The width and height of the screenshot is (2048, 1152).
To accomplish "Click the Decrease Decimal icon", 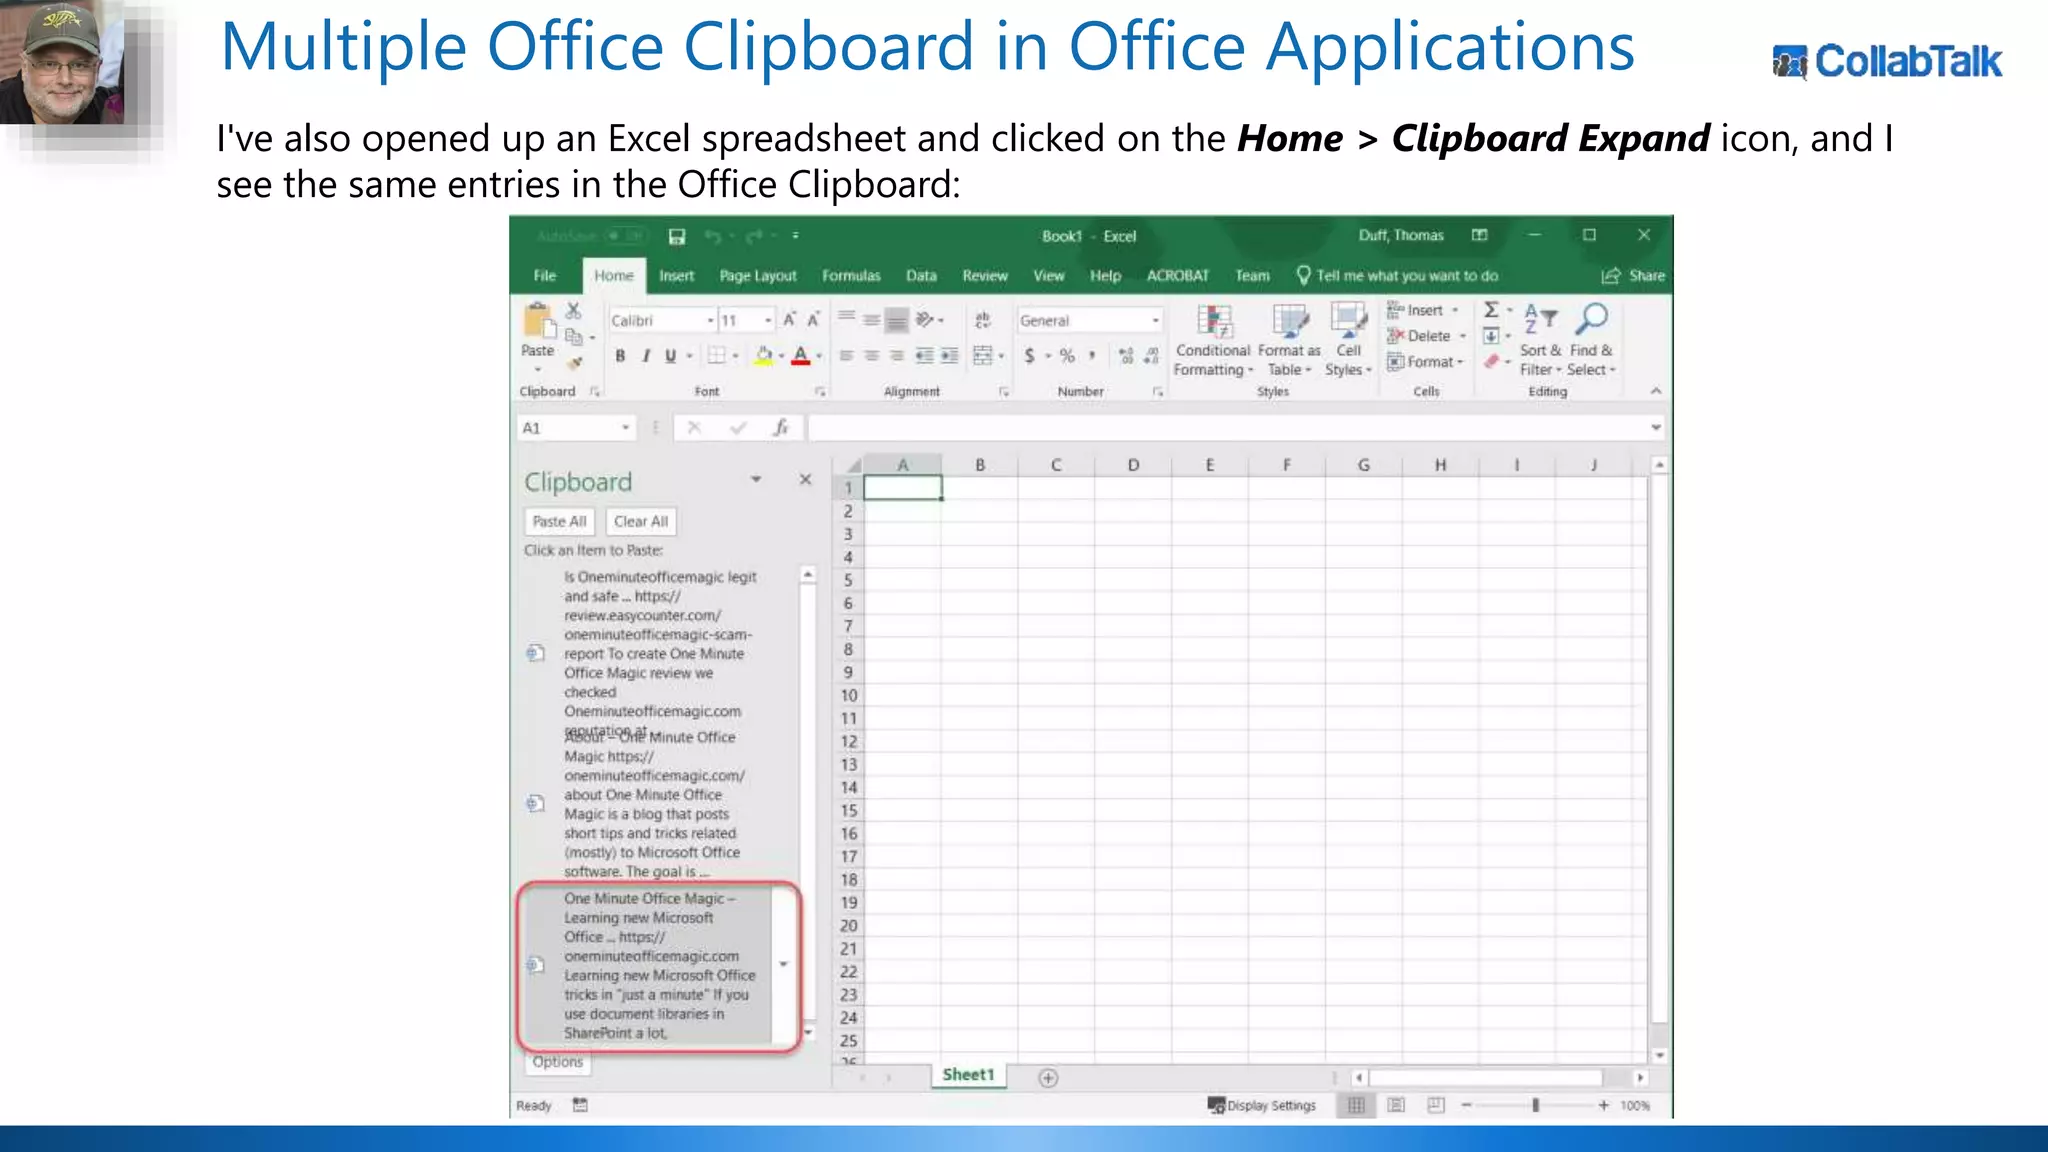I will coord(1151,355).
